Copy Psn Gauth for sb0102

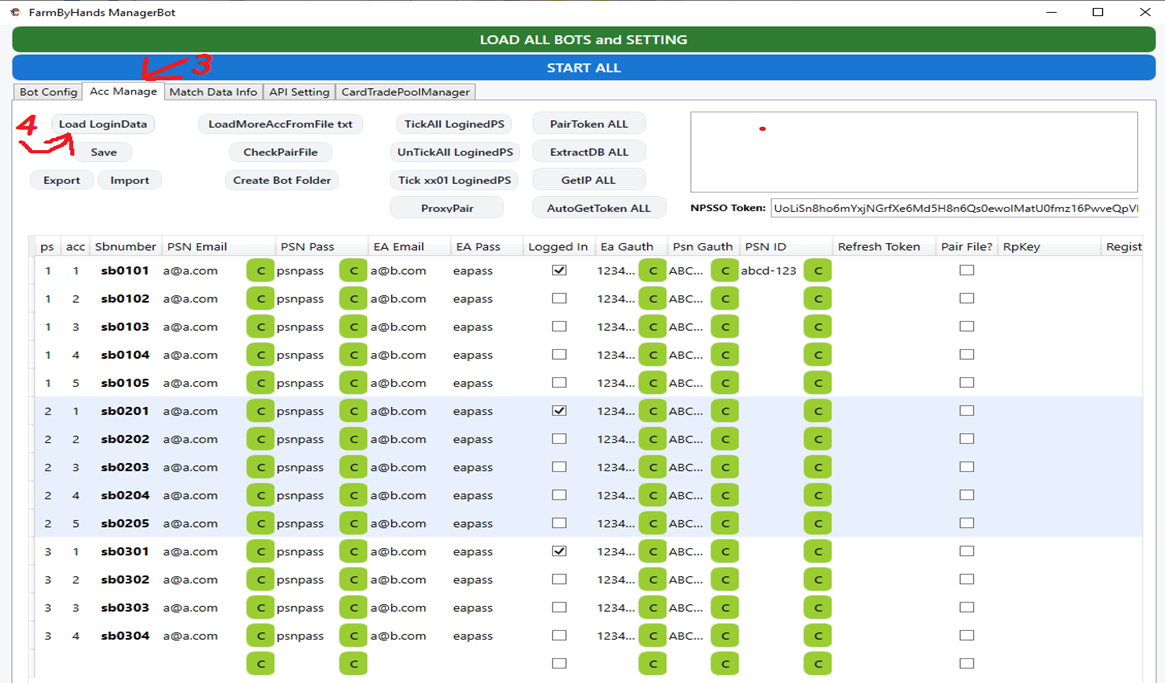point(724,299)
